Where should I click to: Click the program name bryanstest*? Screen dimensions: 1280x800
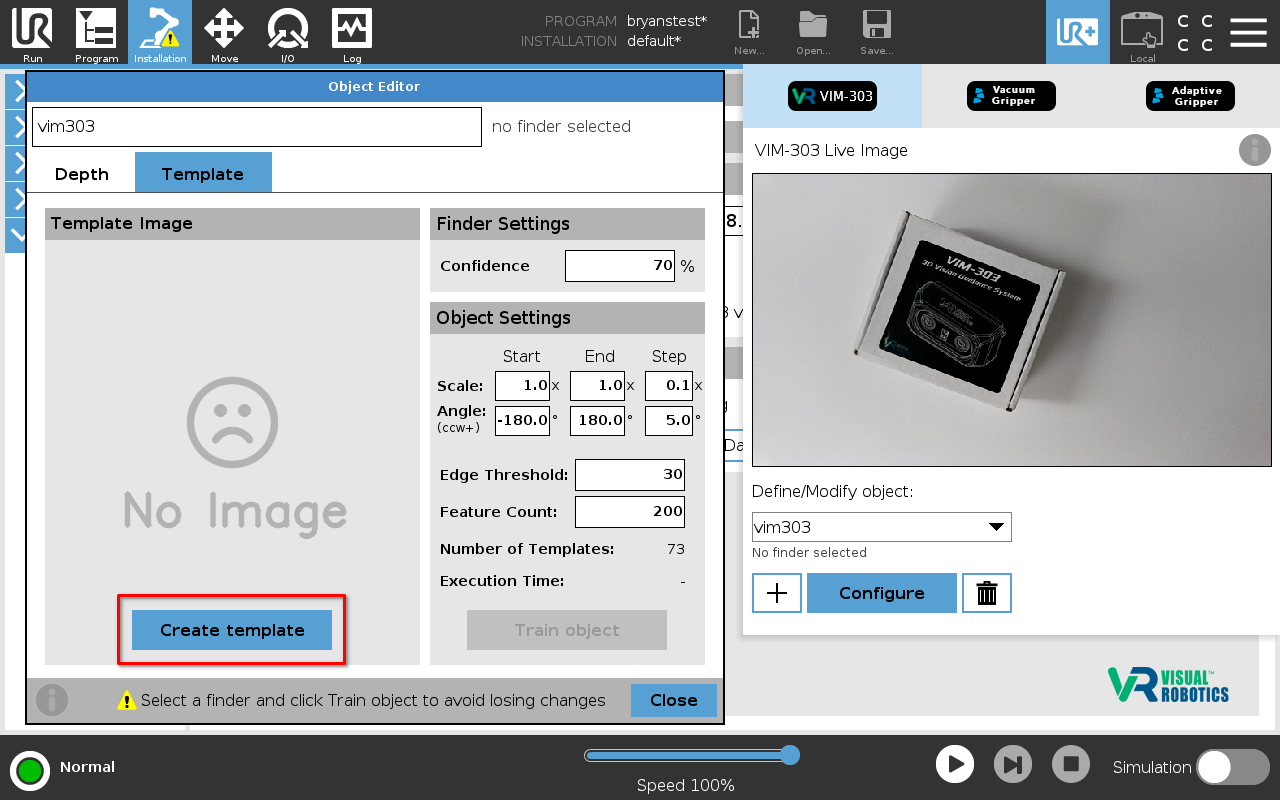[x=667, y=21]
